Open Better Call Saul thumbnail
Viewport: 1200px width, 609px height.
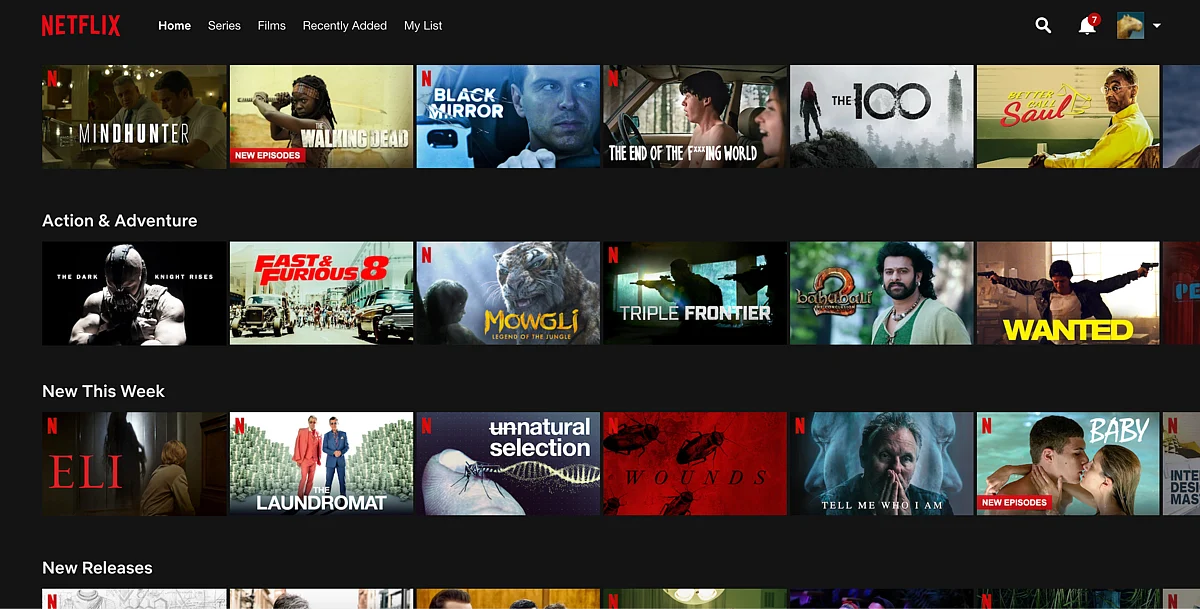(1068, 117)
